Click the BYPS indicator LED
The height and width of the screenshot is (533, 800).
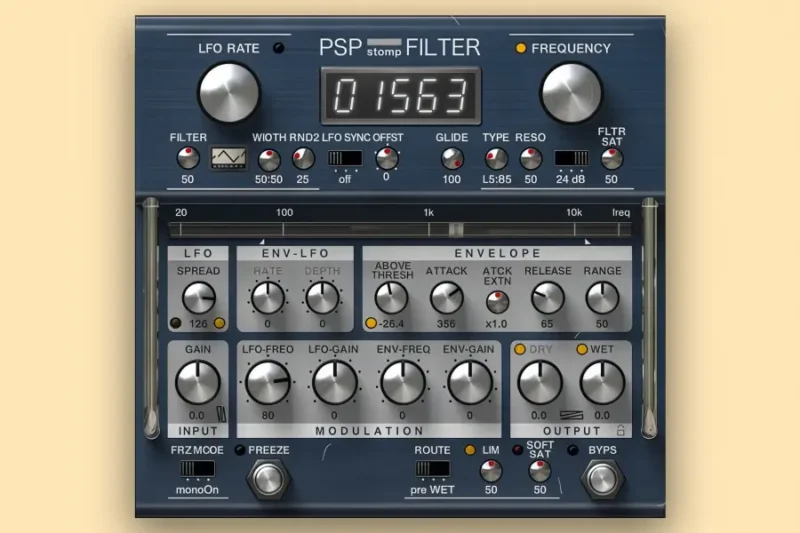pyautogui.click(x=573, y=450)
